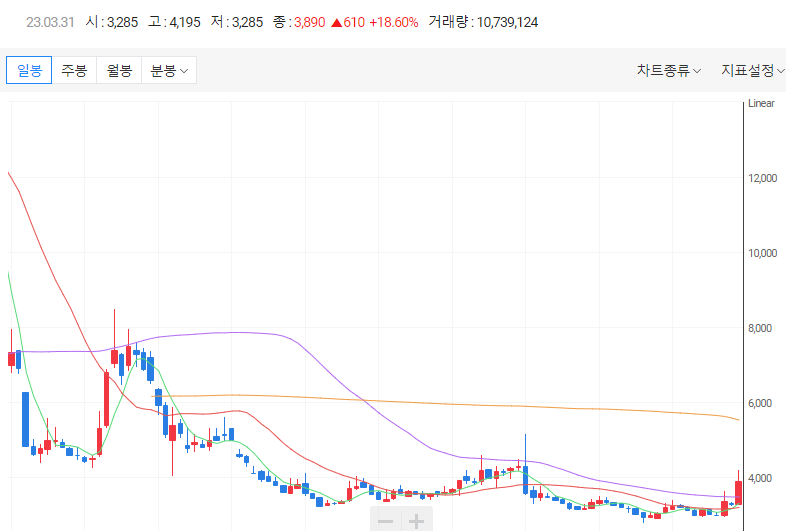Click the 23.03.31 date text
Screen dimensions: 786x531
(50, 23)
